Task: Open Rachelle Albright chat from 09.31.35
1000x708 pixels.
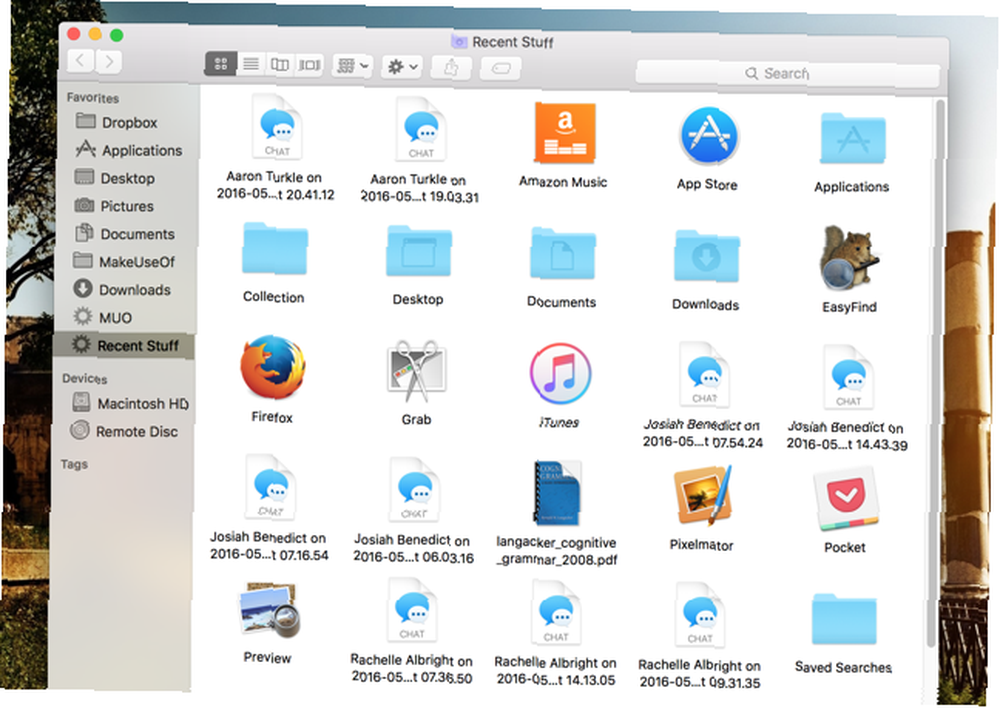Action: pyautogui.click(x=700, y=616)
